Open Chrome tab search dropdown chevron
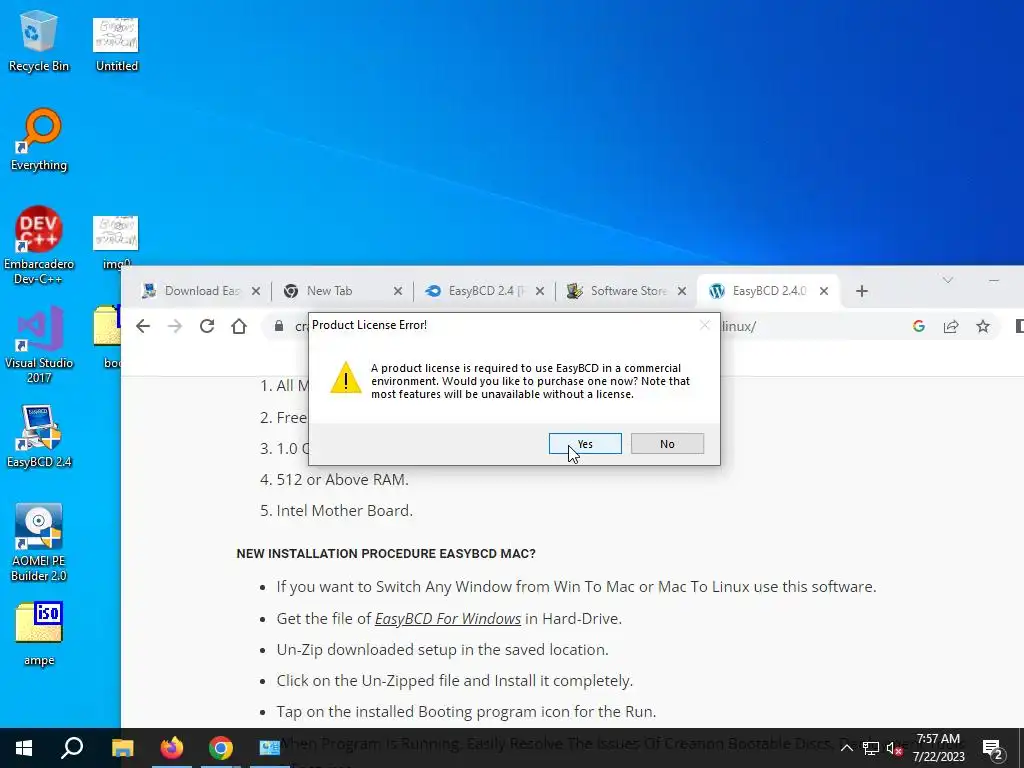 pos(948,280)
